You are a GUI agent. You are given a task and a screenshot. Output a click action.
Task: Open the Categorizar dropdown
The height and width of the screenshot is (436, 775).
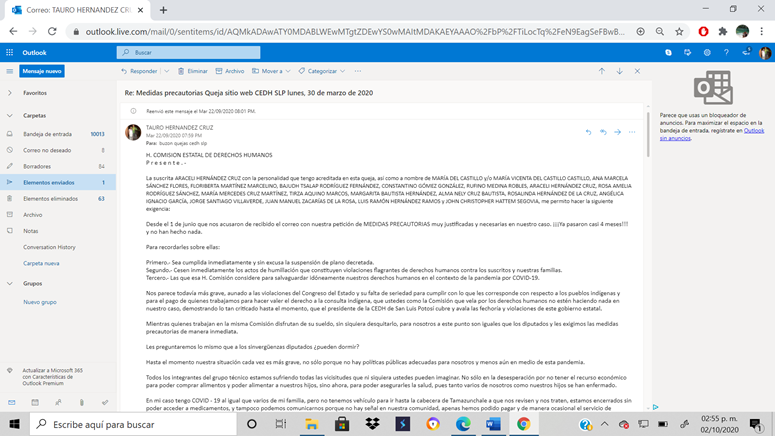click(322, 71)
